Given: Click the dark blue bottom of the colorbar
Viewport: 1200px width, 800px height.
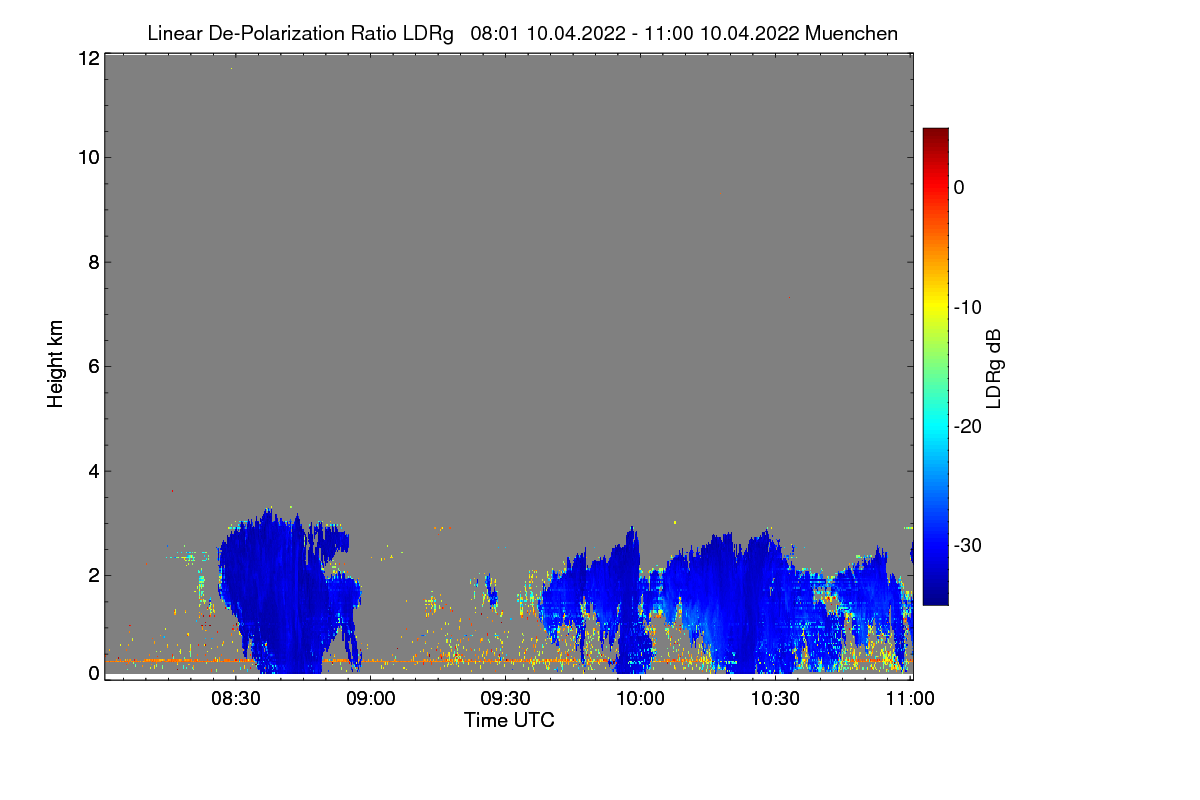Looking at the screenshot, I should tap(935, 596).
